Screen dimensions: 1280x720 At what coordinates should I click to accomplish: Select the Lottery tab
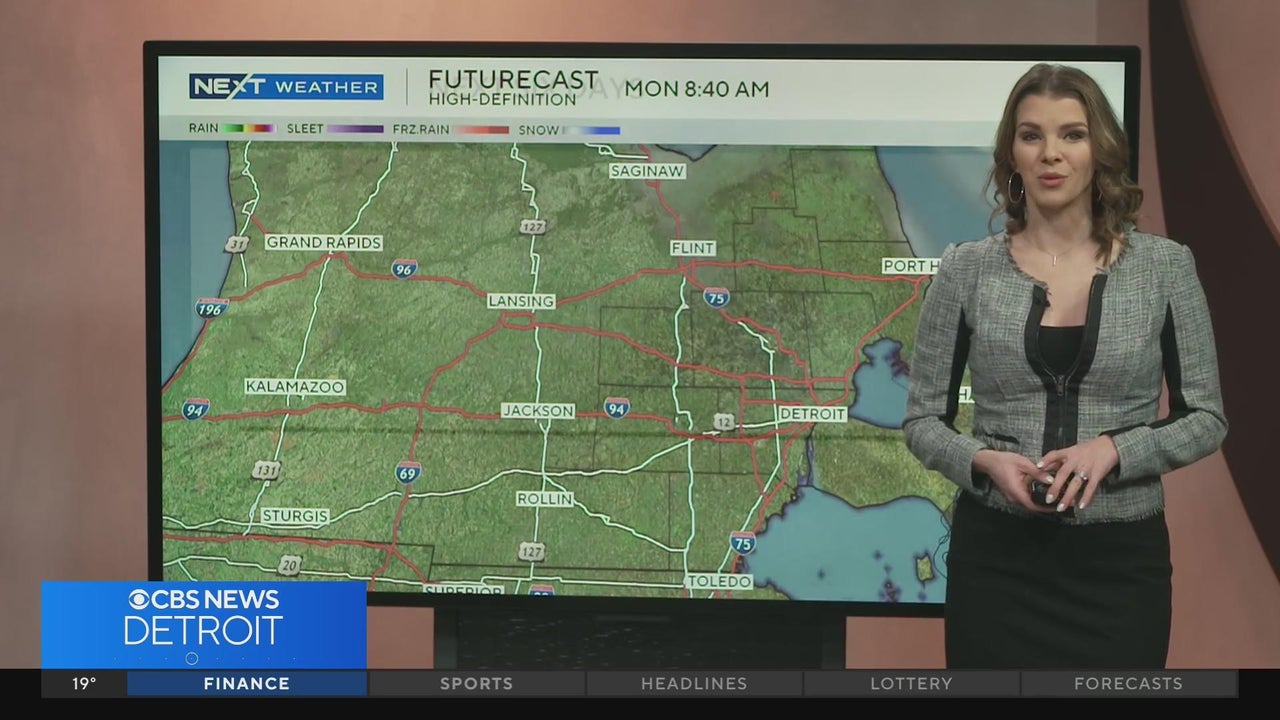(x=910, y=684)
